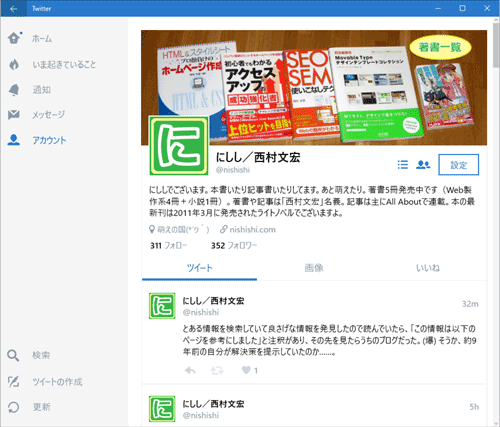Open the メッセージ envelope icon
Screen dimensions: 500x427
[x=14, y=115]
